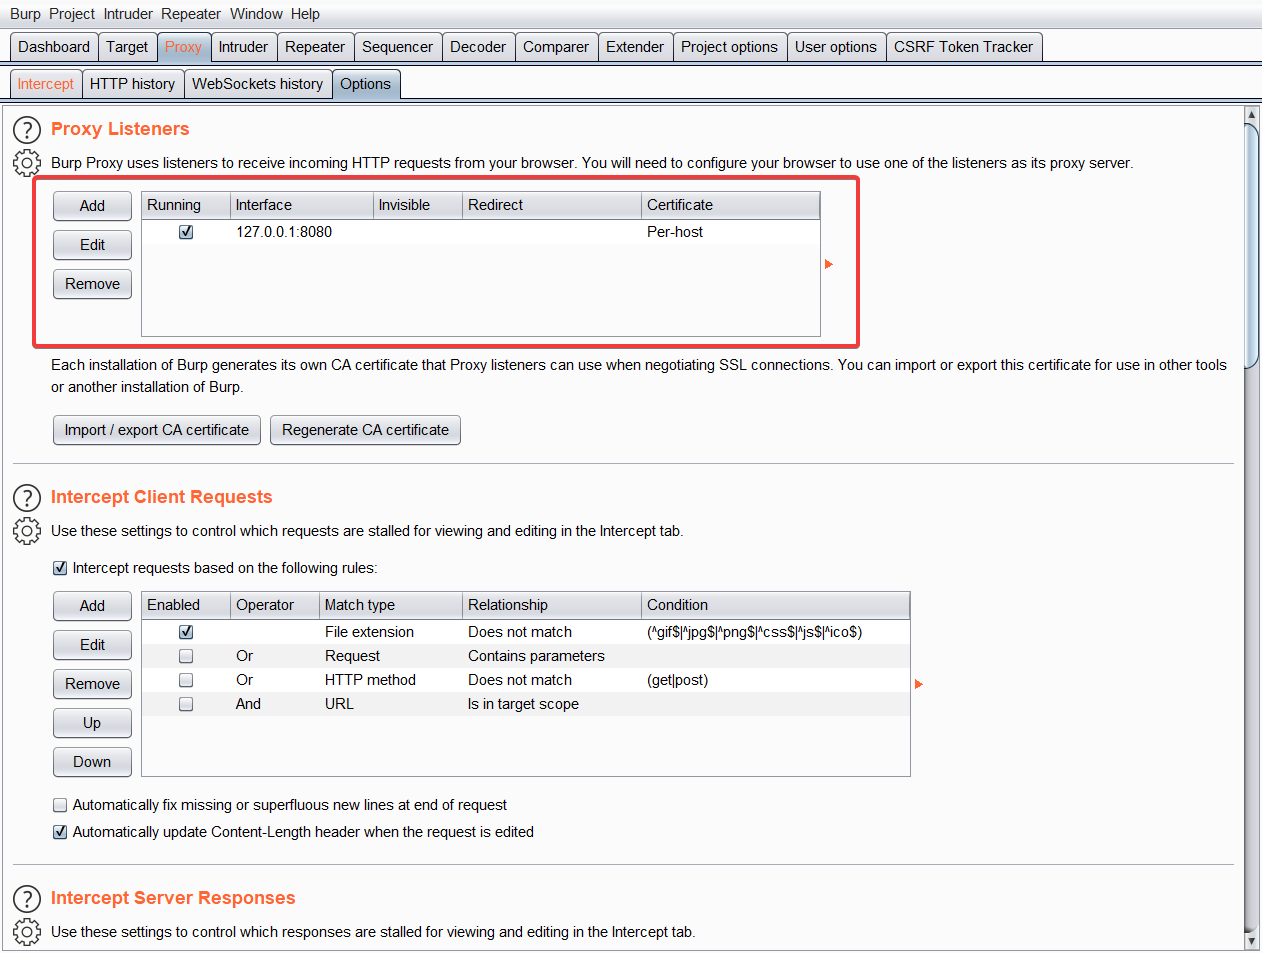Uncheck automatically update Content-Length header
Screen dimensions: 1262x953
(60, 832)
